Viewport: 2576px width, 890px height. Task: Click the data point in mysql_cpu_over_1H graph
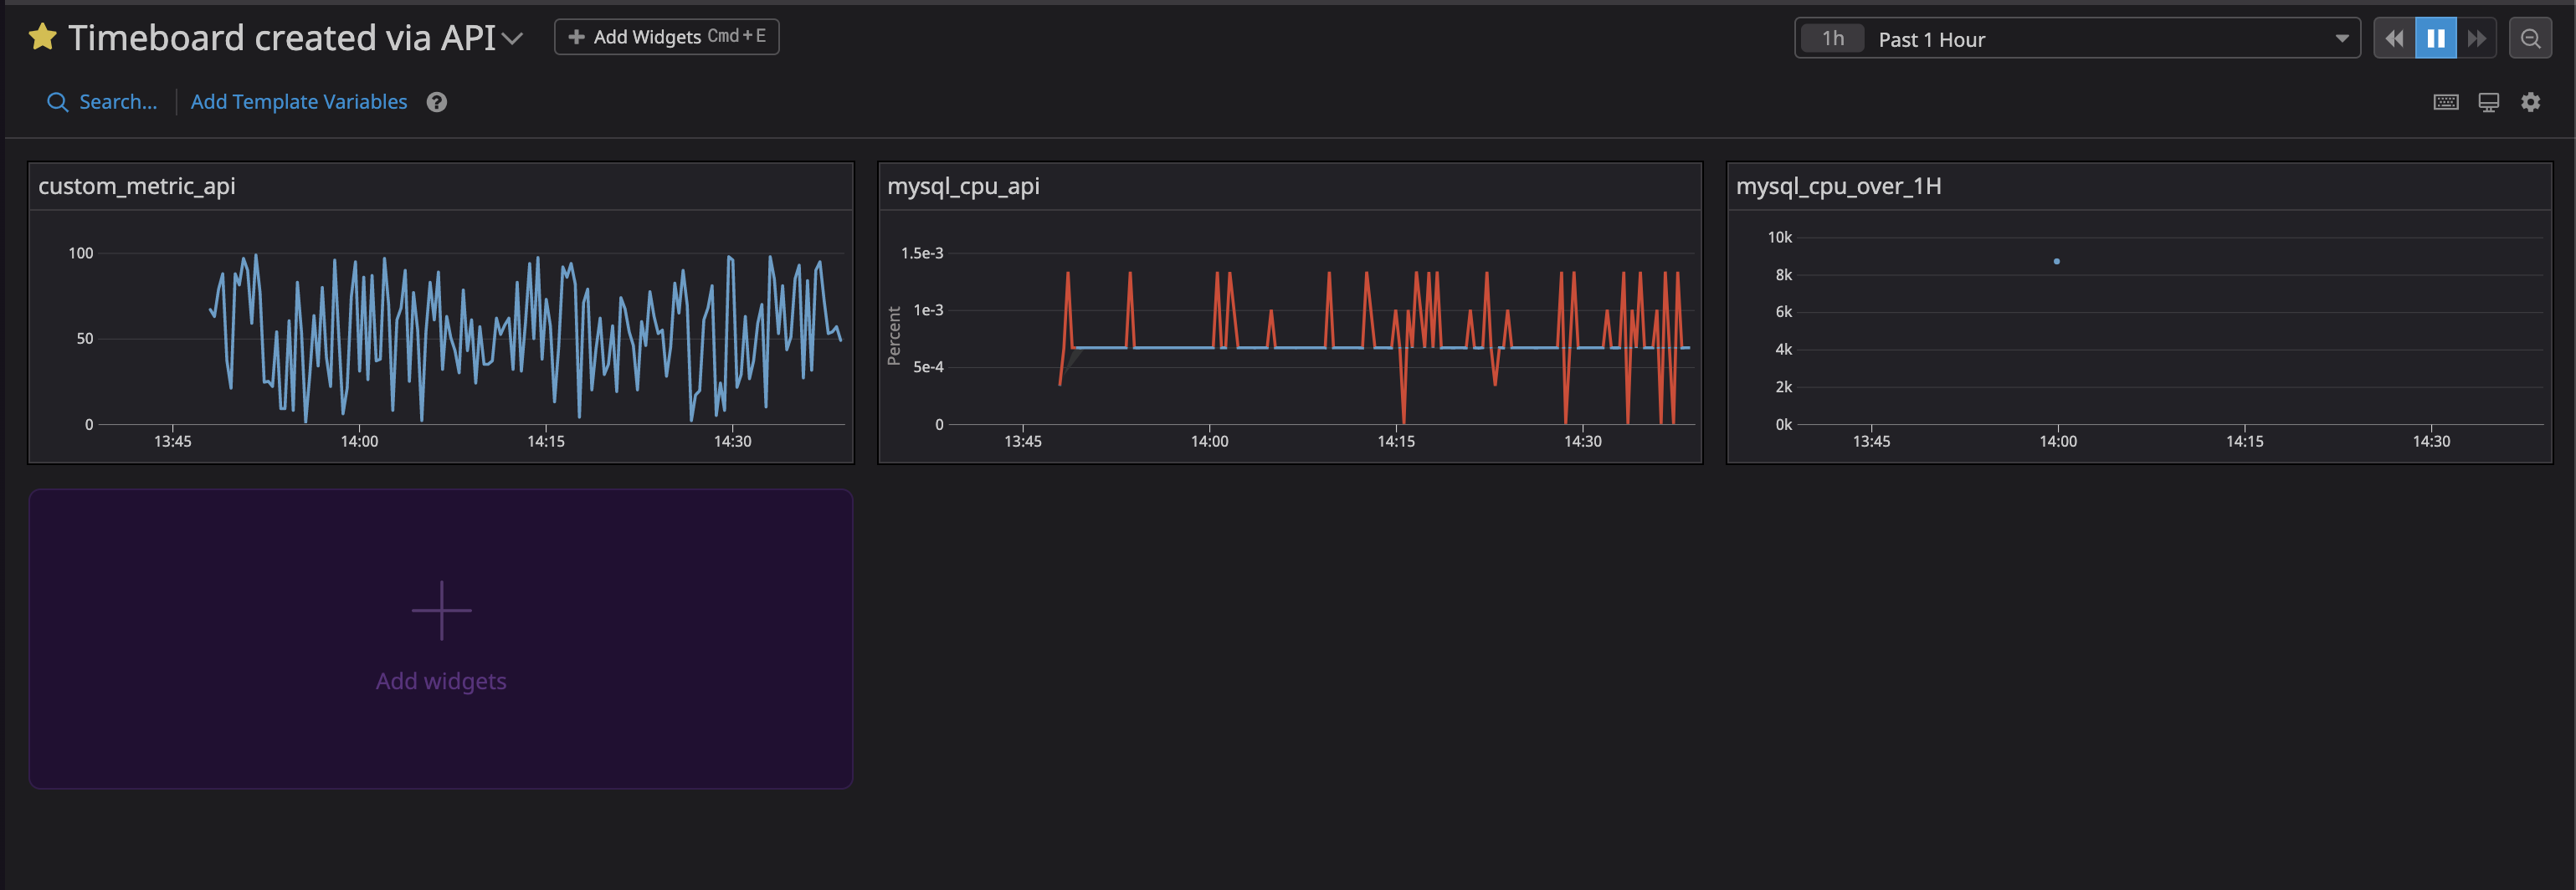pyautogui.click(x=2056, y=262)
